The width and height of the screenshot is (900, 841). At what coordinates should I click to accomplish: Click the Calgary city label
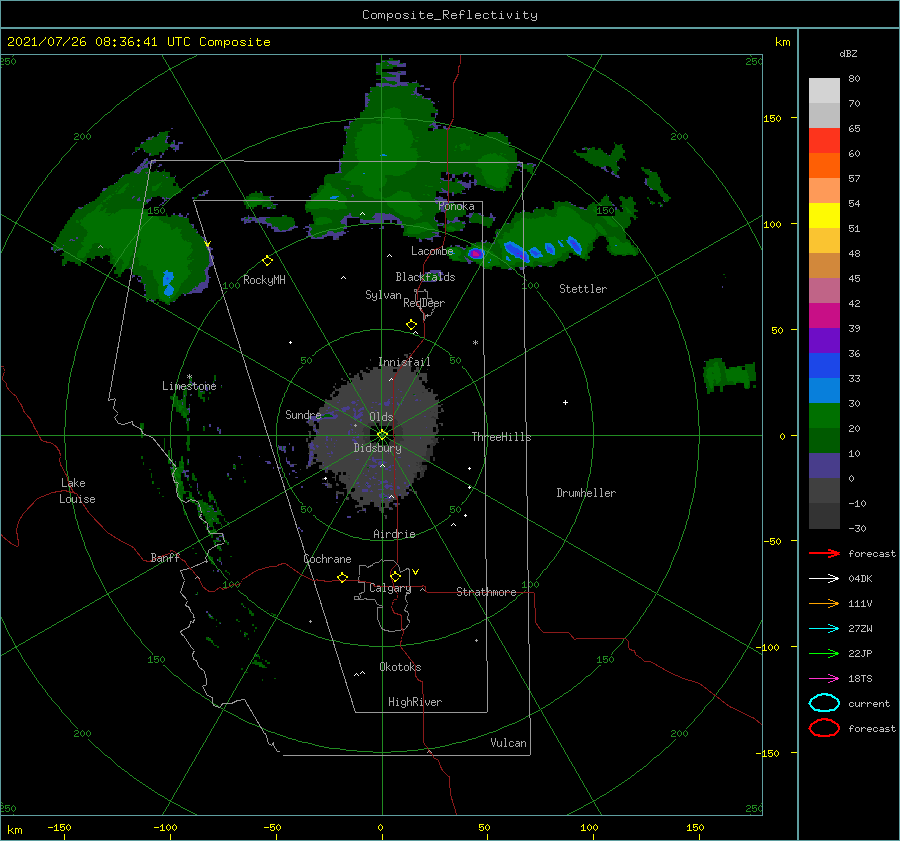tap(390, 588)
